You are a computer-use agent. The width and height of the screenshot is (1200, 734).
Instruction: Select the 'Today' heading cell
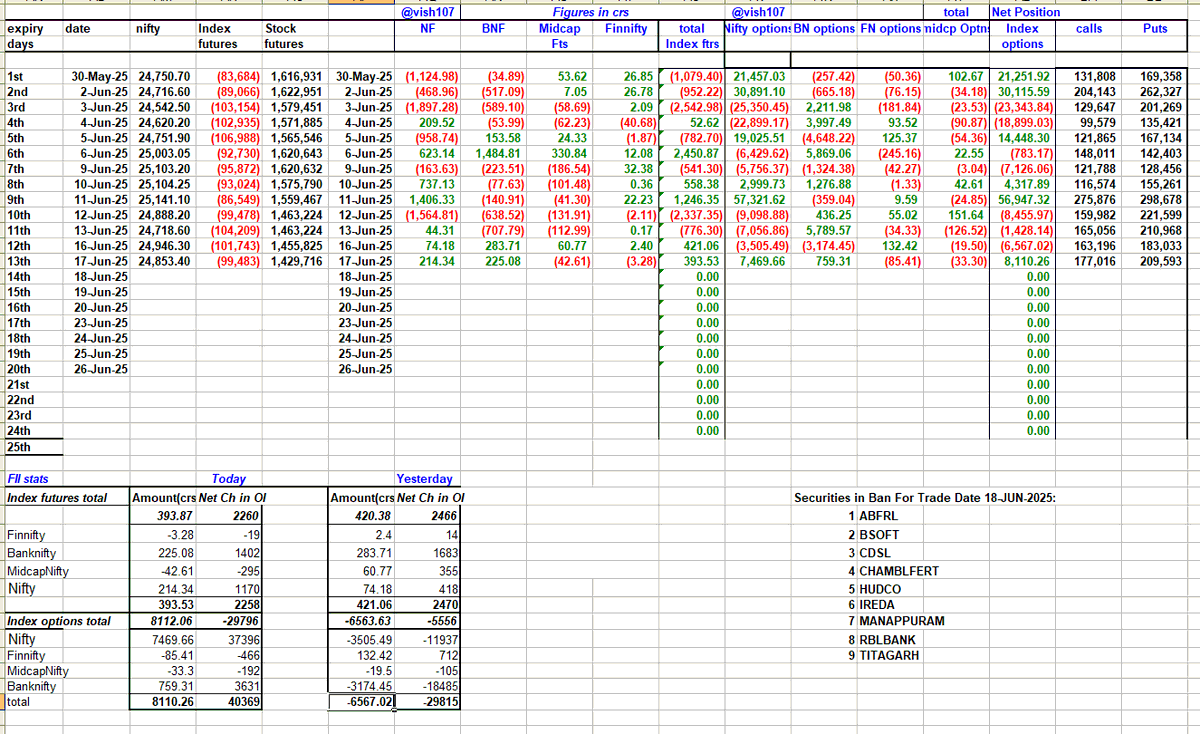tap(228, 479)
